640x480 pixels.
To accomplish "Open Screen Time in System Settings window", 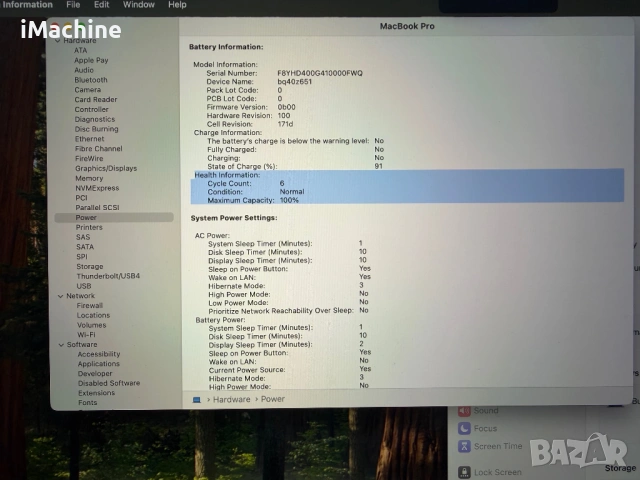I will 498,447.
